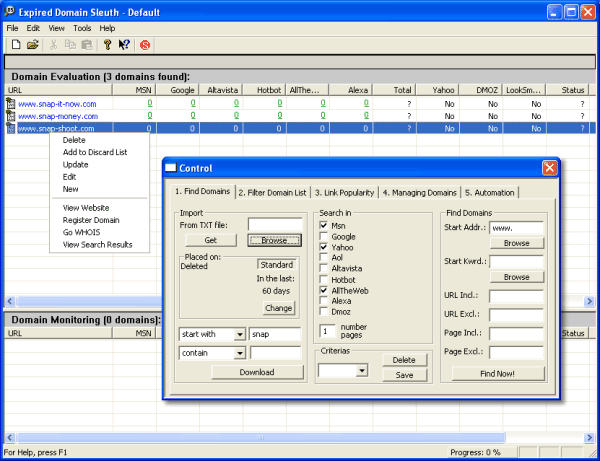Toggle the Msn search checkbox
The width and height of the screenshot is (600, 461).
(x=324, y=225)
